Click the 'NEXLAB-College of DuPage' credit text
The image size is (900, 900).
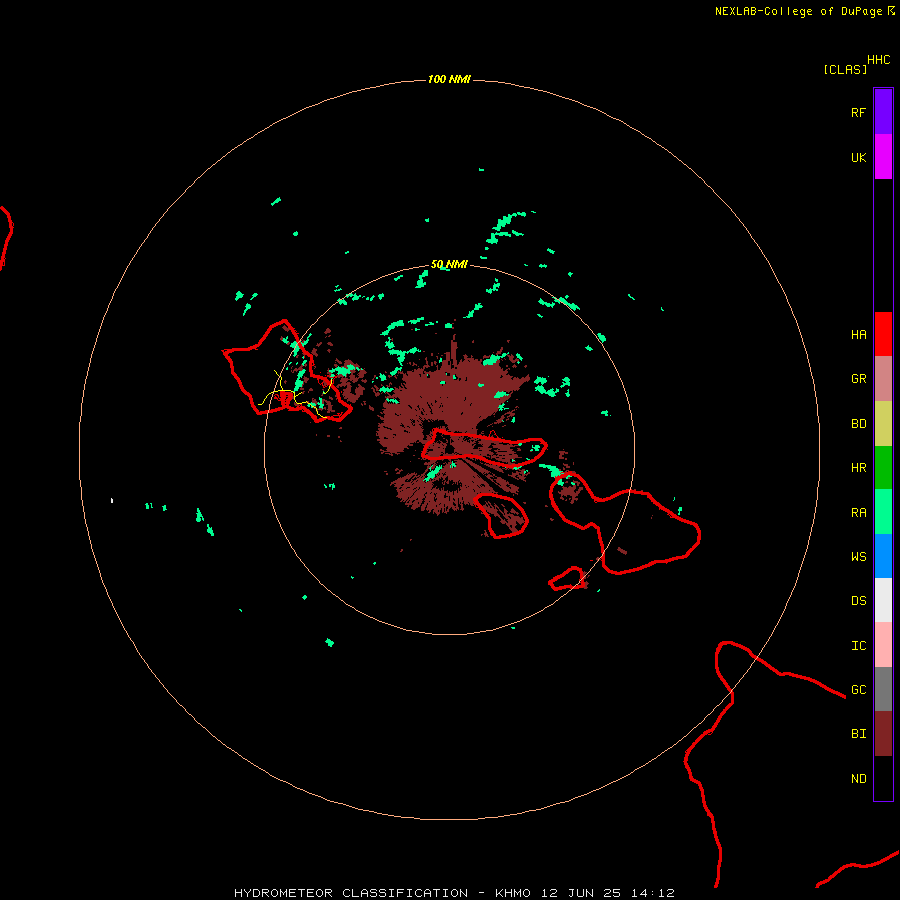798,11
